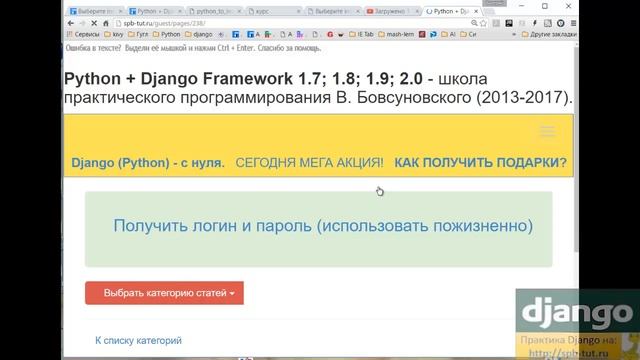Switch to the python_to tab

[x=215, y=11]
